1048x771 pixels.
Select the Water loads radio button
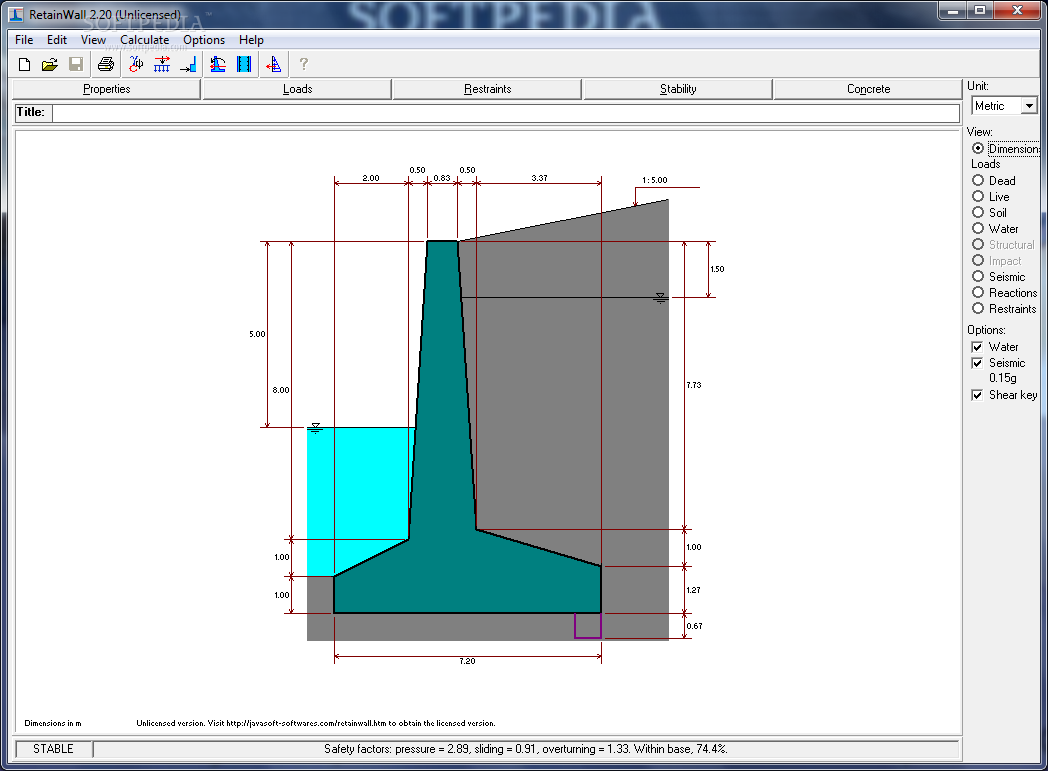tap(978, 228)
